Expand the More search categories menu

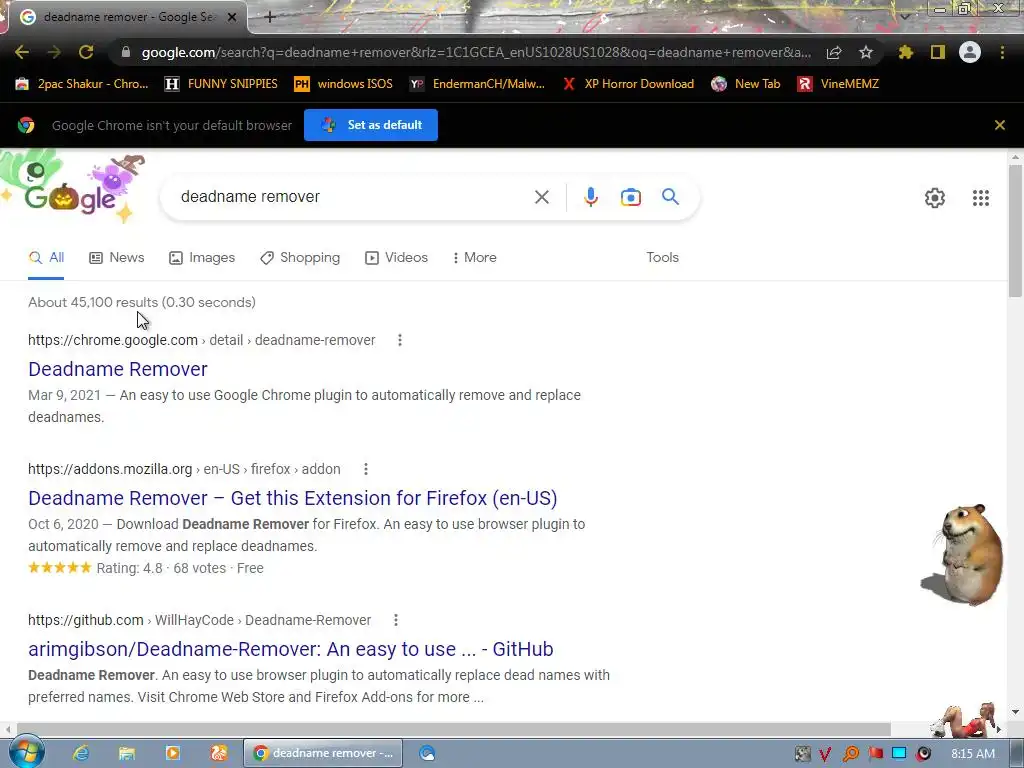click(475, 257)
